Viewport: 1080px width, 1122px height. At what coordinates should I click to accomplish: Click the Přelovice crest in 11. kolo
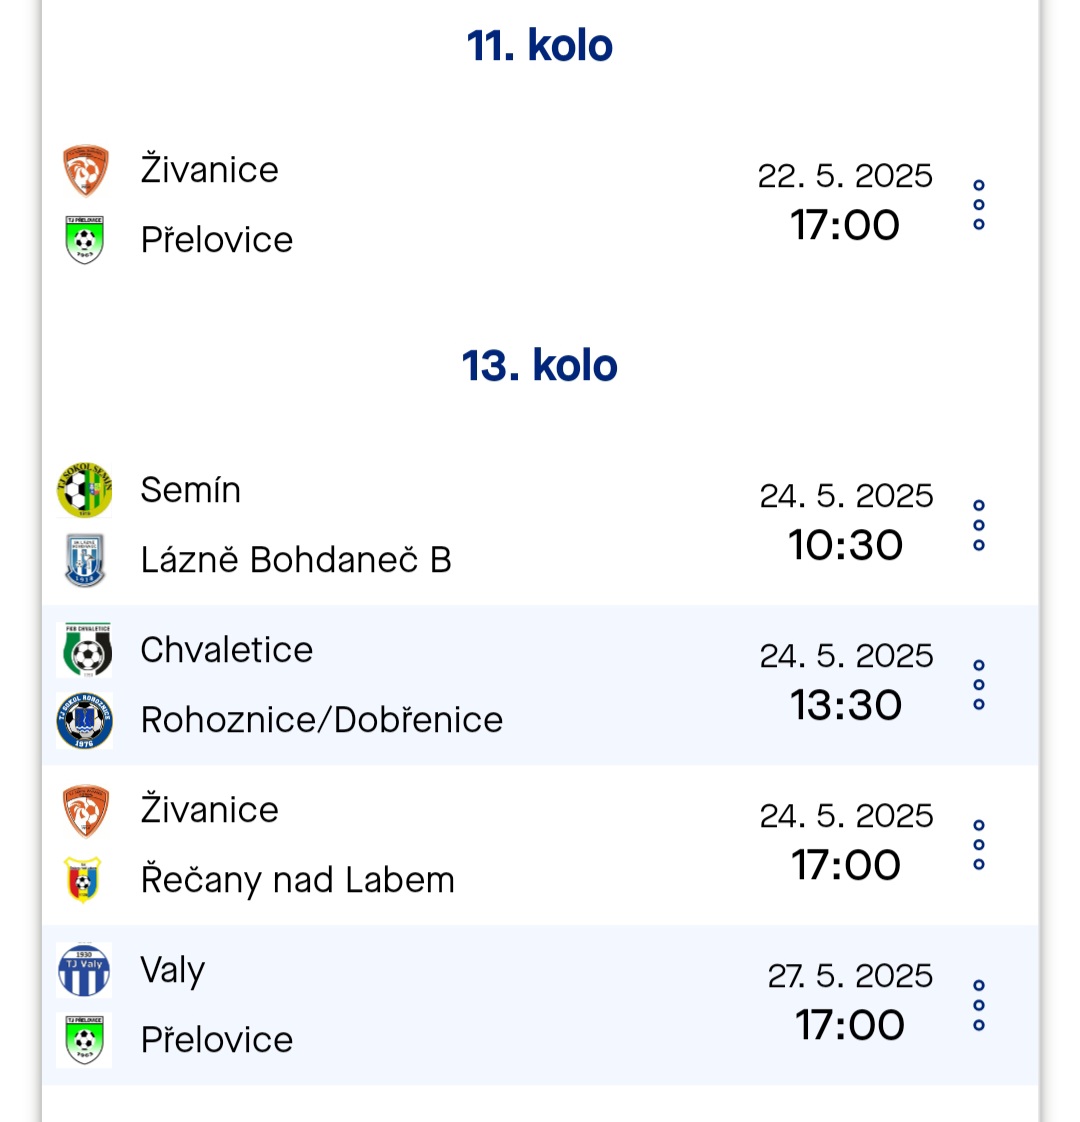pyautogui.click(x=84, y=240)
